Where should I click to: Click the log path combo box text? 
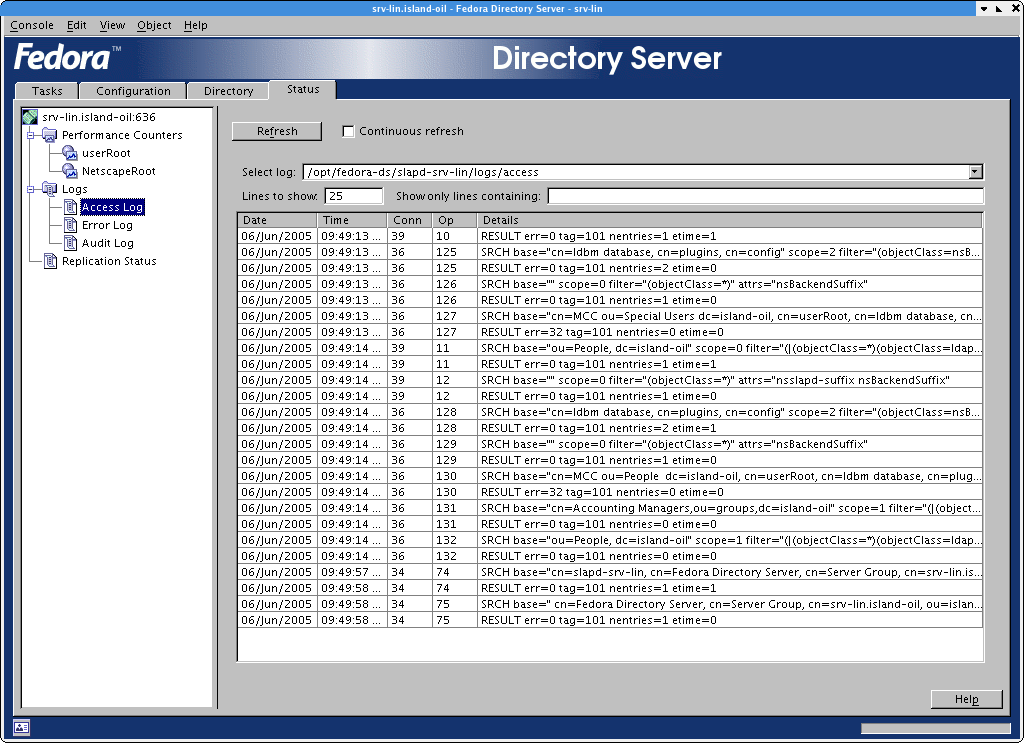423,172
